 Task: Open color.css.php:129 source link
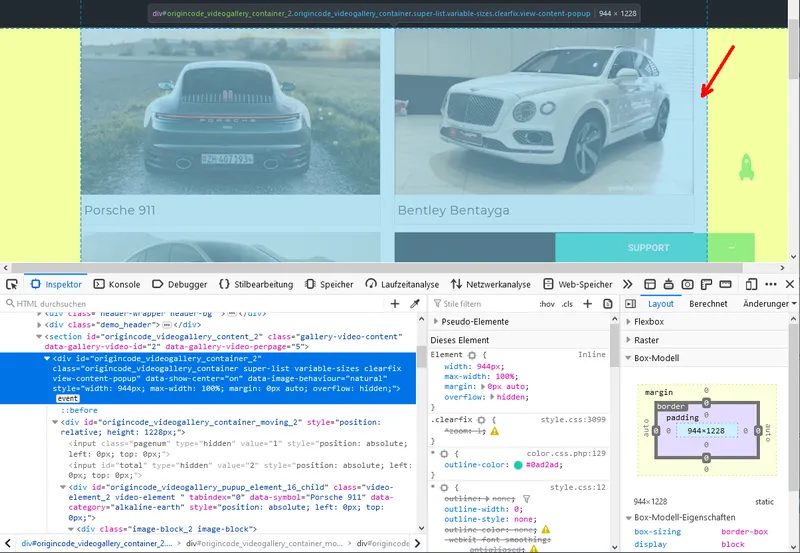point(566,454)
